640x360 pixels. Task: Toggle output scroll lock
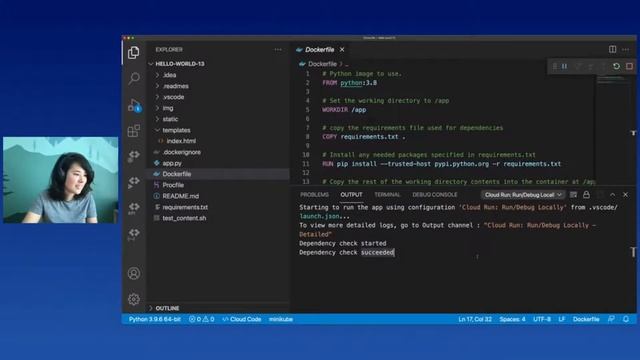(586, 195)
